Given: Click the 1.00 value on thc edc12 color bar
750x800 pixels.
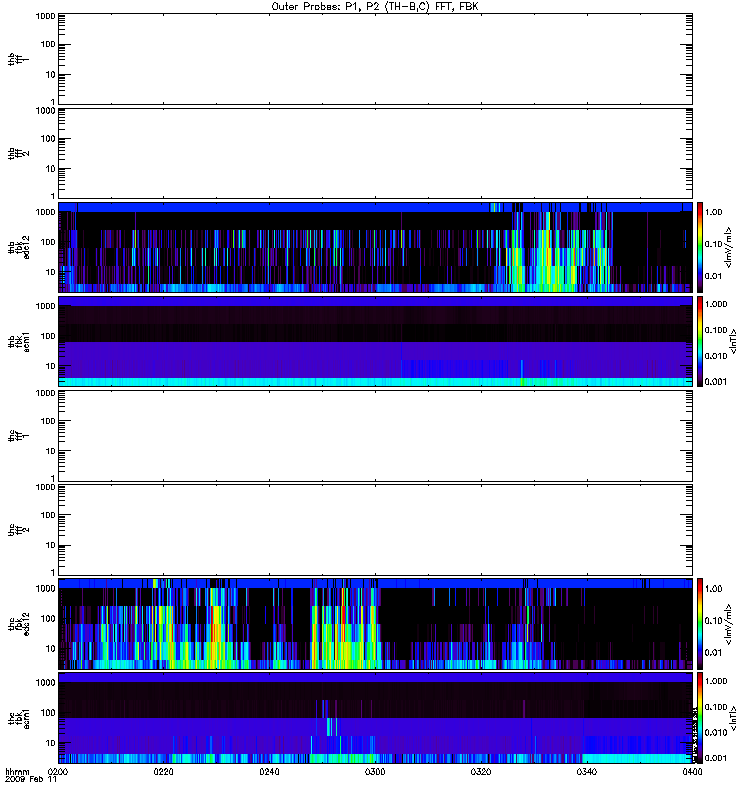Looking at the screenshot, I should [713, 589].
